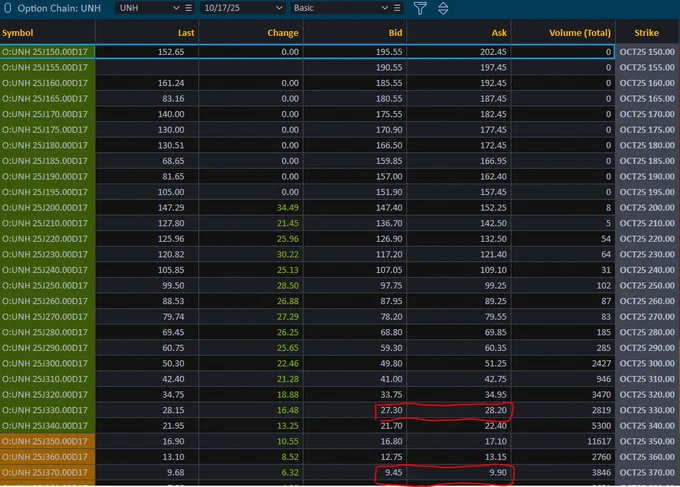Screen dimensions: 680x487
Task: Click Last value 152.65
Action: click(x=171, y=52)
